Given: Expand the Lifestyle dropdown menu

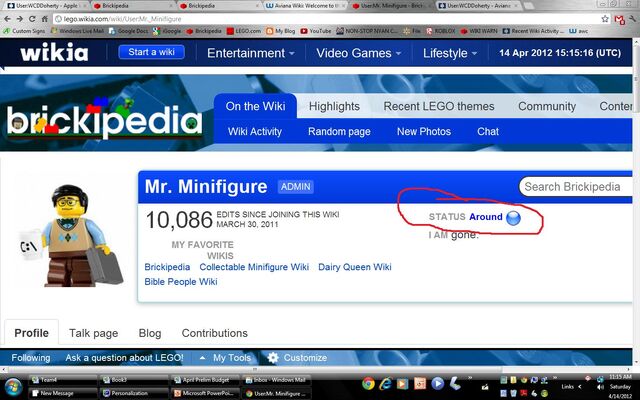Looking at the screenshot, I should click(450, 53).
